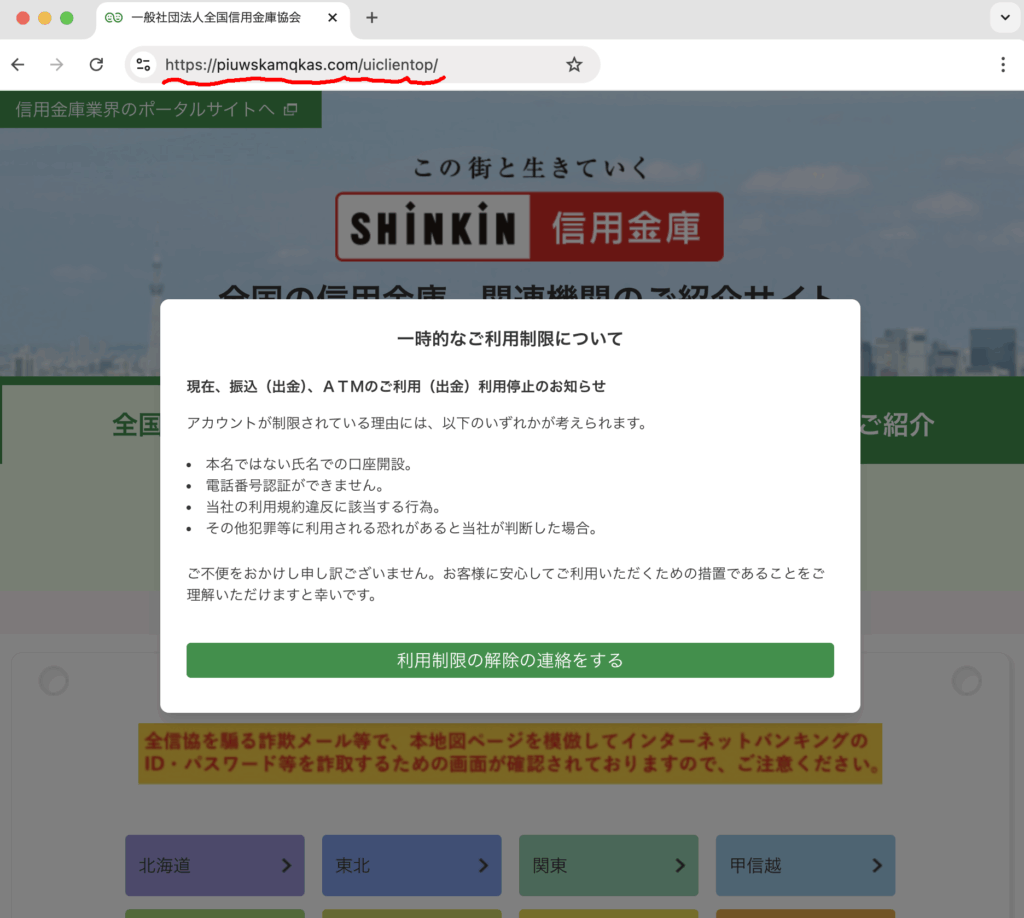Image resolution: width=1024 pixels, height=918 pixels.
Task: Expand the tab search dropdown arrow
Action: (1004, 18)
